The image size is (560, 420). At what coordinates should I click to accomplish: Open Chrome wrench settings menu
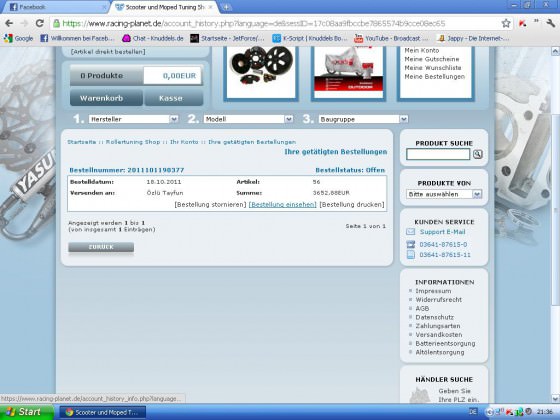[x=550, y=24]
